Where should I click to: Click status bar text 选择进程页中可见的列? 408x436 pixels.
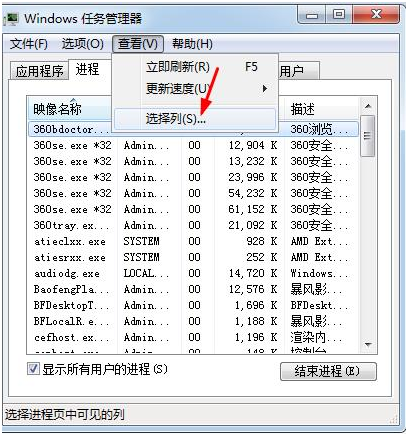point(65,415)
